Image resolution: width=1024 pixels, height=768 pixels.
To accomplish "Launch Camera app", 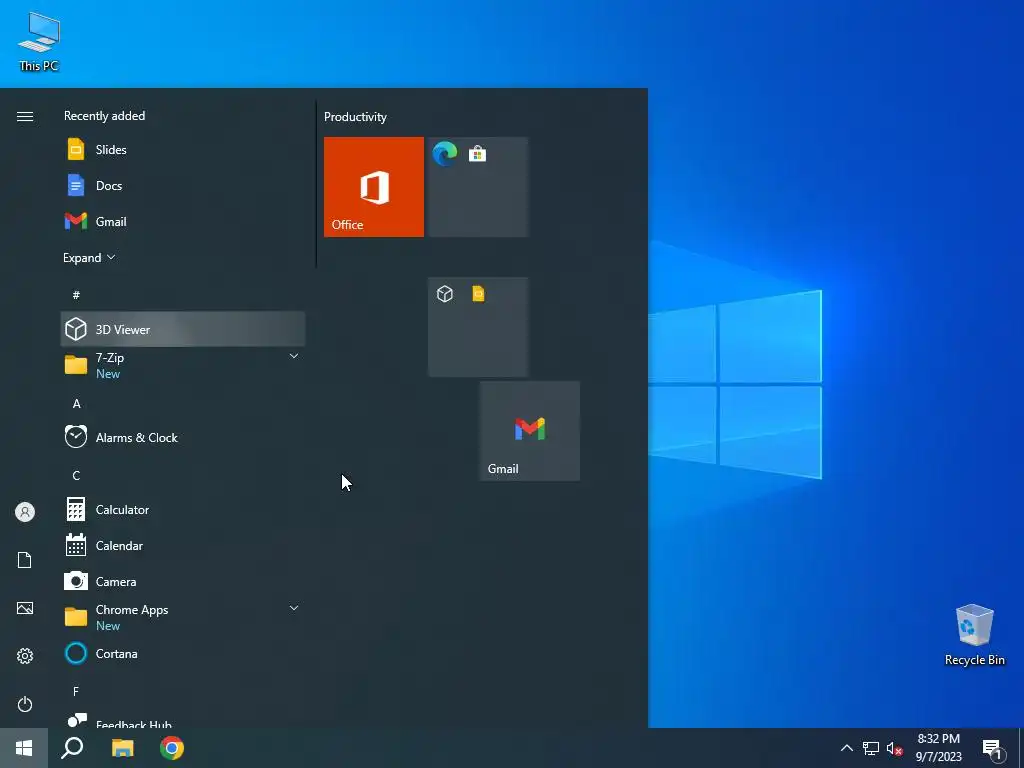I will [x=183, y=581].
